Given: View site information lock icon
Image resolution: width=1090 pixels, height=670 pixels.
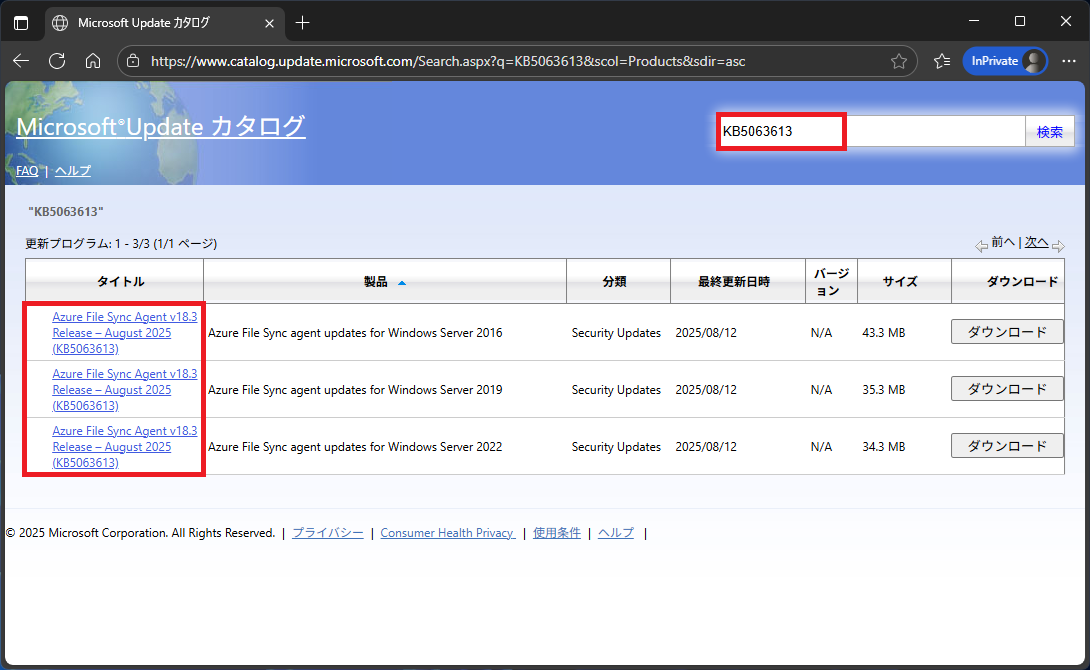Looking at the screenshot, I should pyautogui.click(x=133, y=61).
